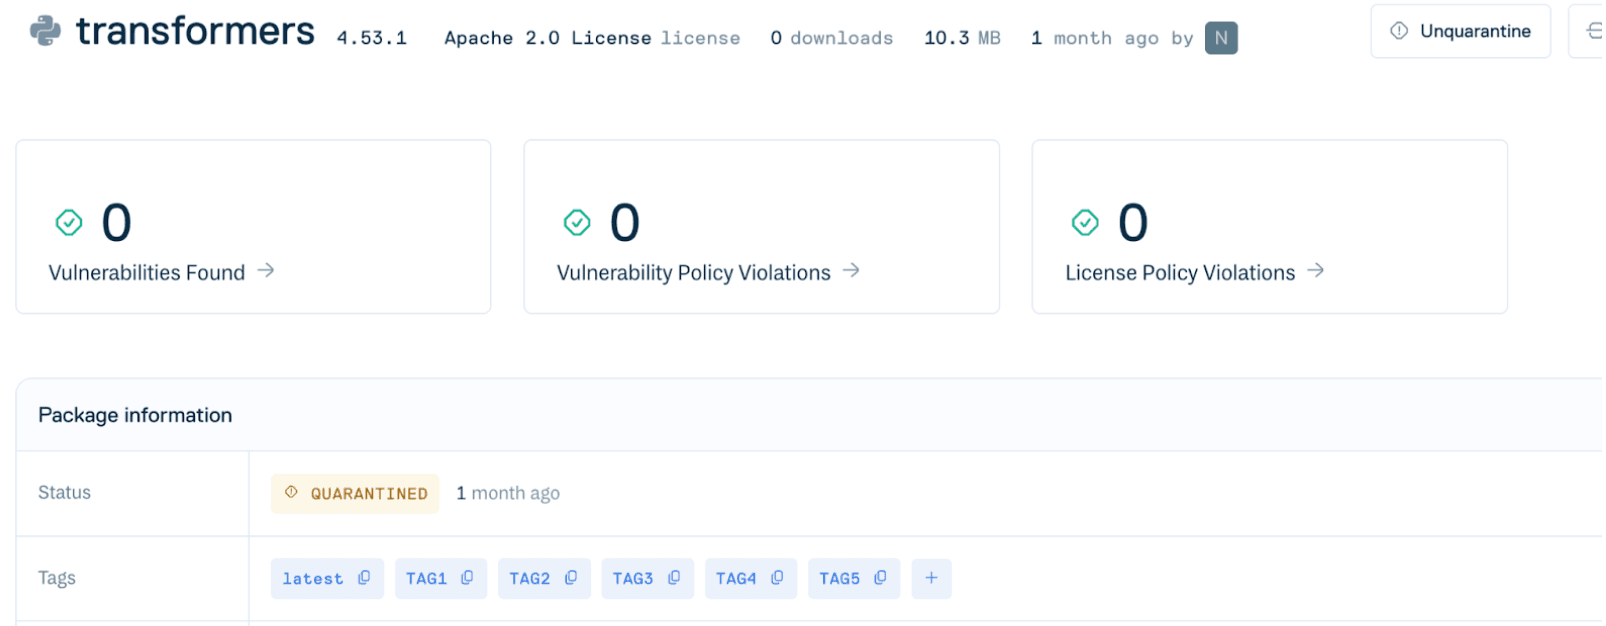Viewport: 1606px width, 626px height.
Task: Copy the latest tag
Action: point(364,578)
